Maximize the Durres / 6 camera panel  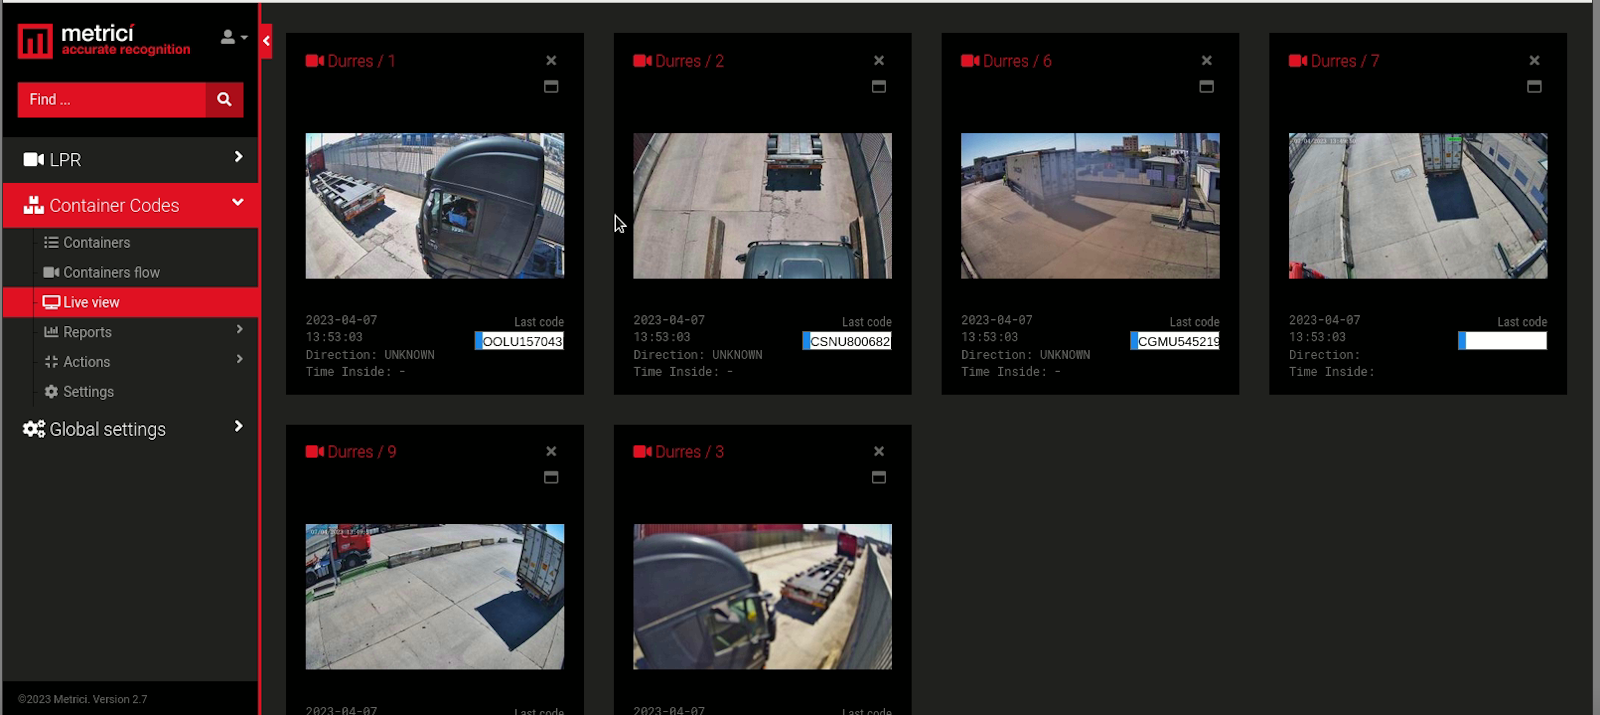[x=1206, y=87]
